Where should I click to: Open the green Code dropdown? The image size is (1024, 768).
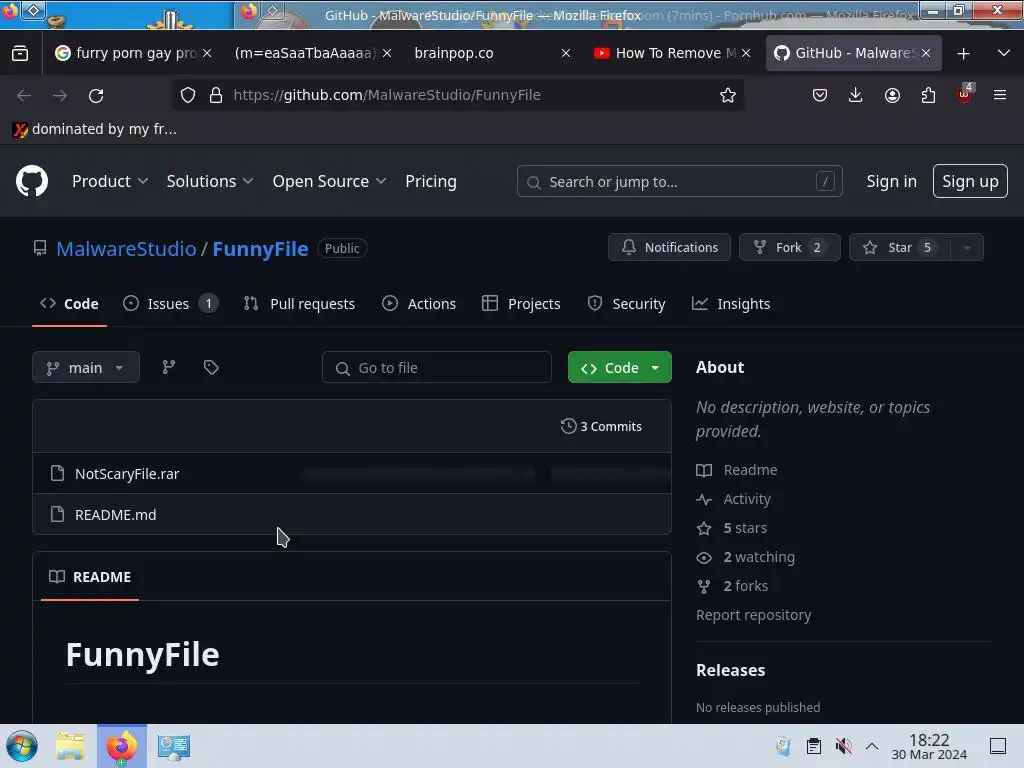tap(620, 368)
